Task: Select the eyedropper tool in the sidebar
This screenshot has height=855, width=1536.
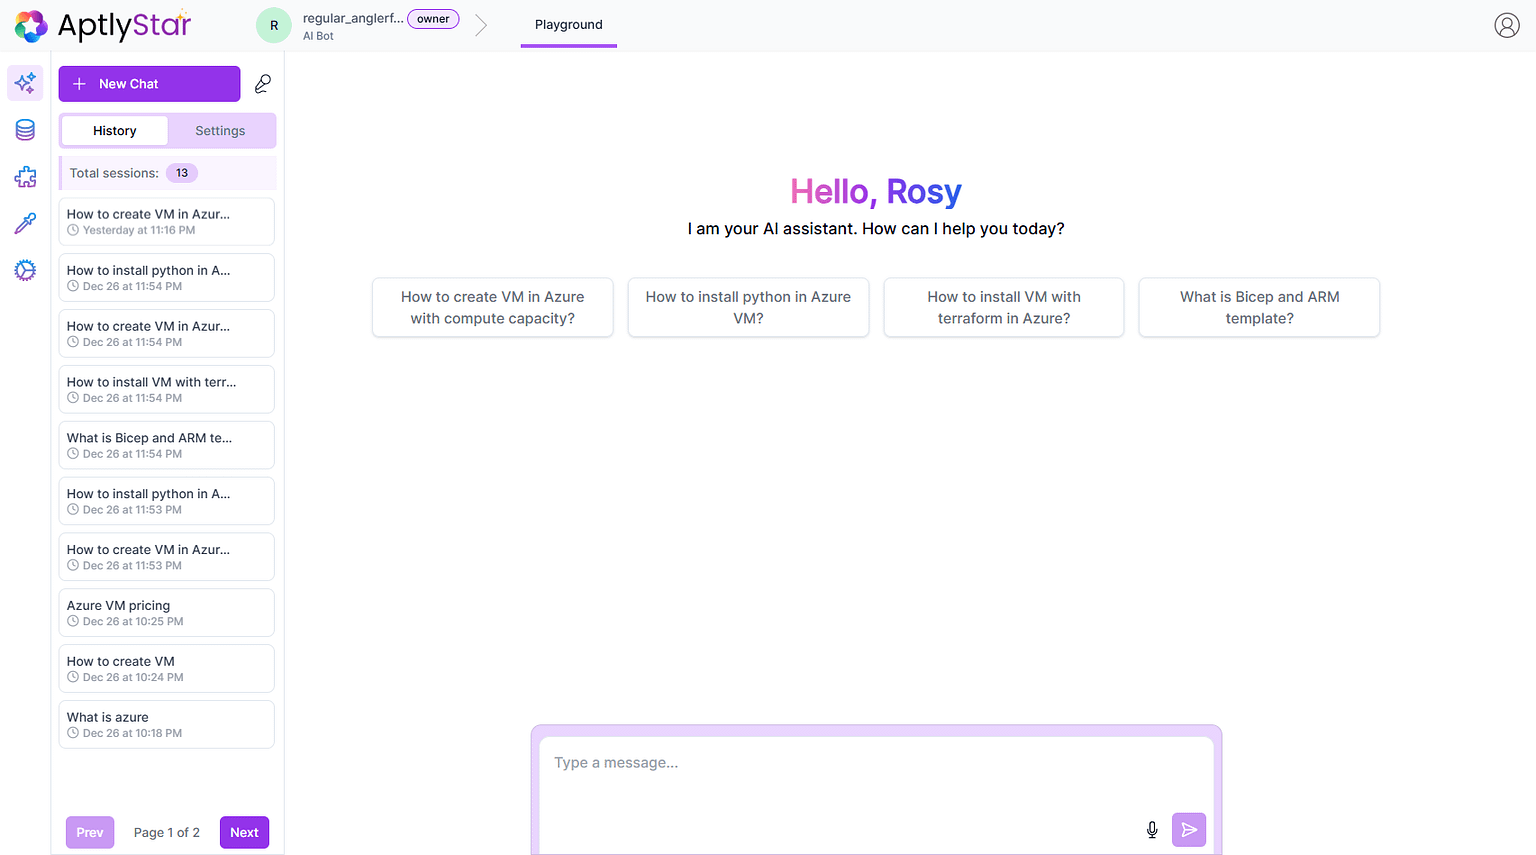Action: (24, 223)
